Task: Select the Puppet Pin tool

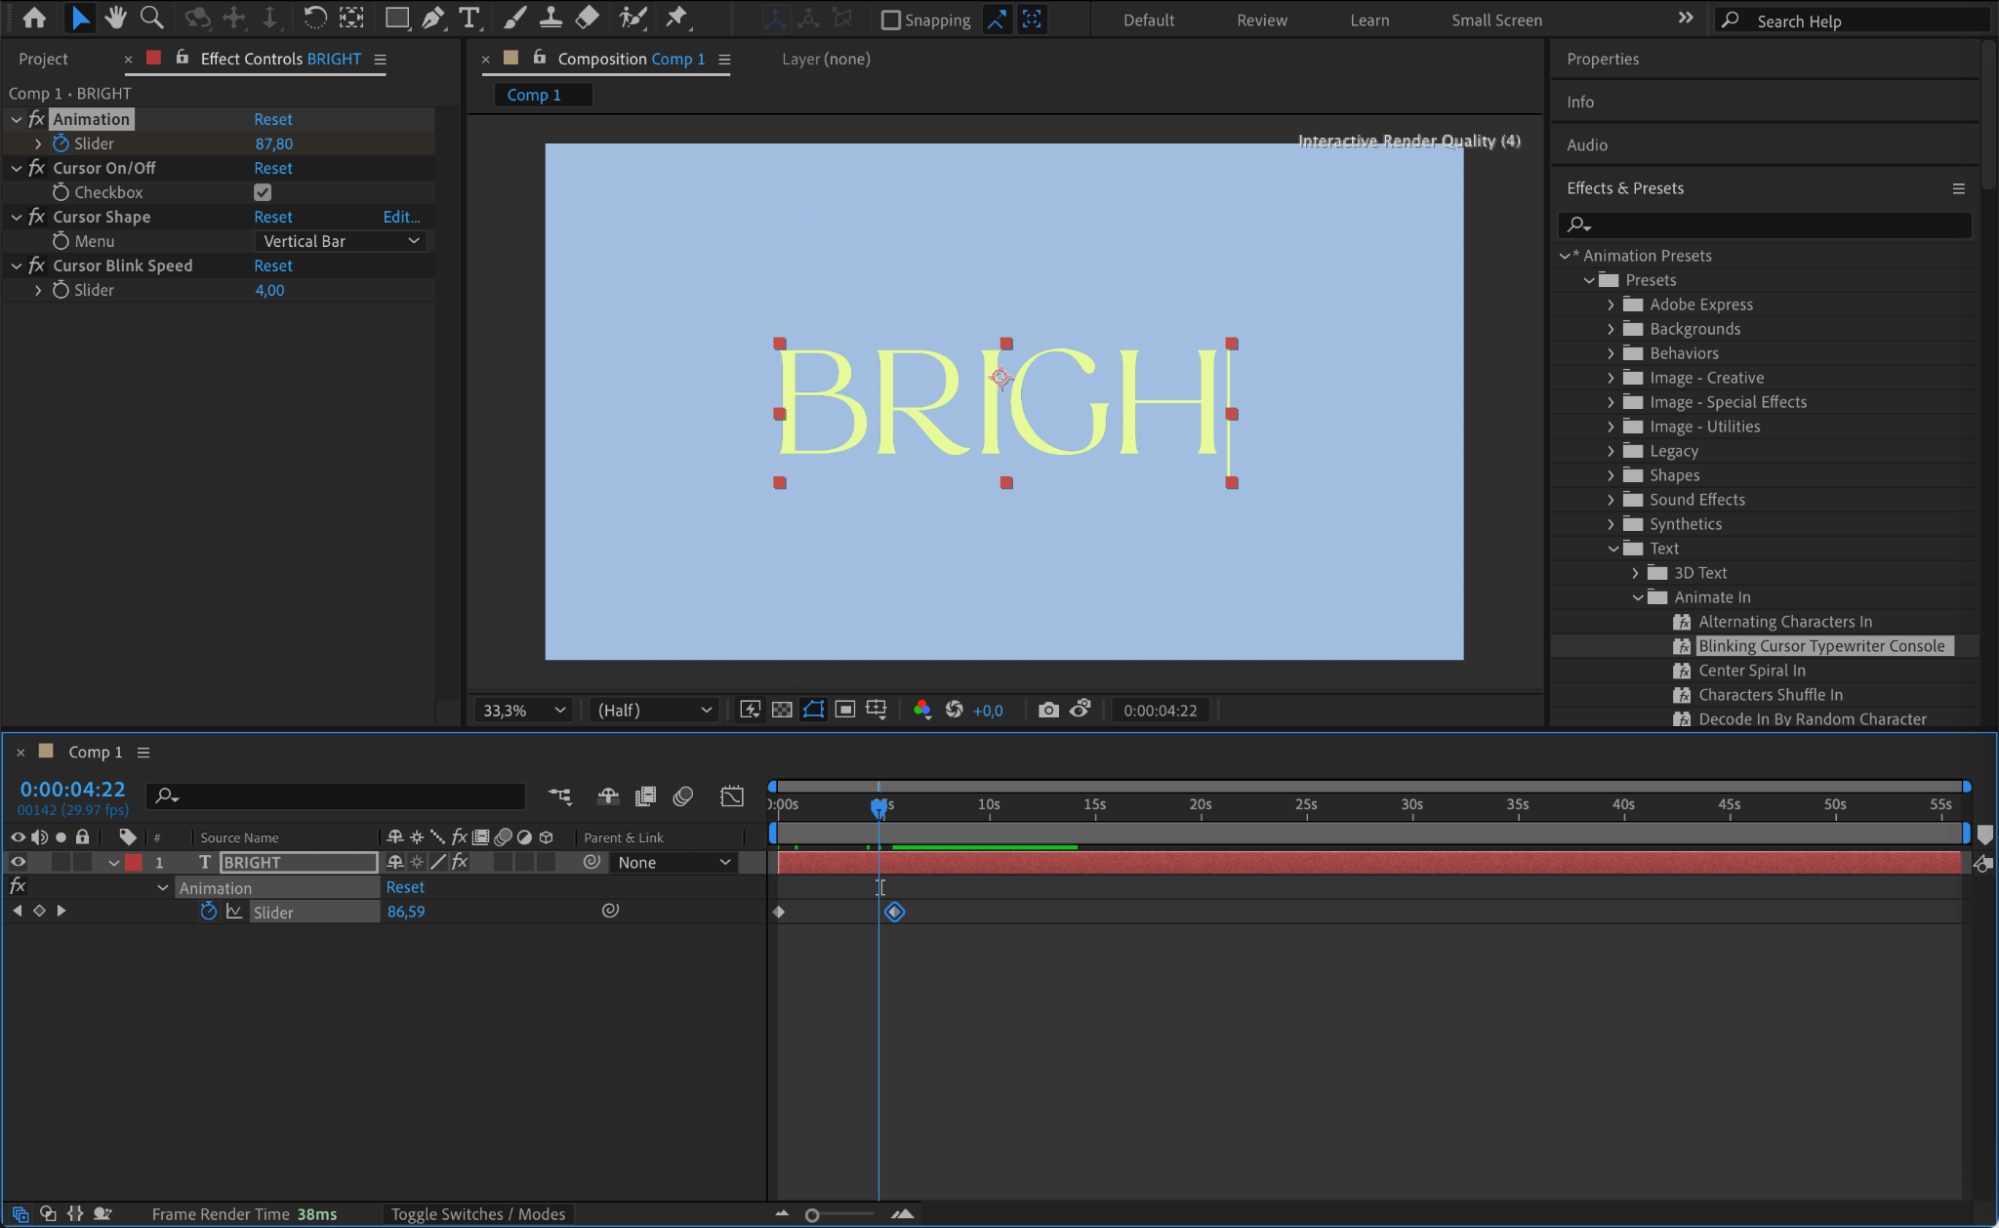Action: tap(677, 17)
